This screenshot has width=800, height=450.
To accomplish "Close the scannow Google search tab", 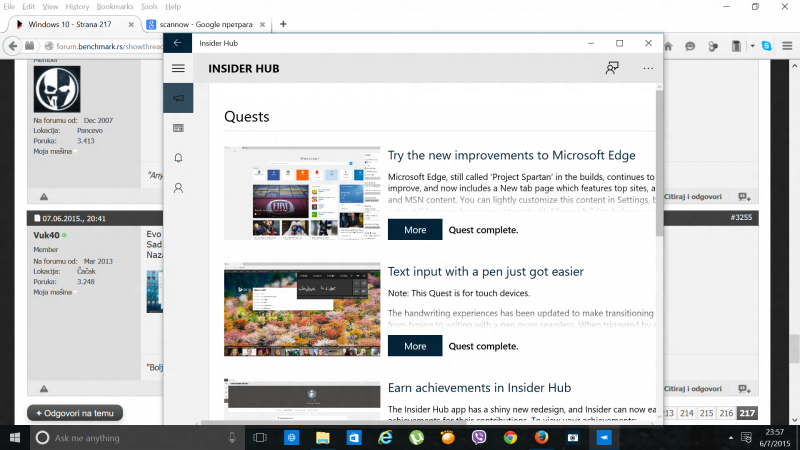I will click(x=262, y=24).
